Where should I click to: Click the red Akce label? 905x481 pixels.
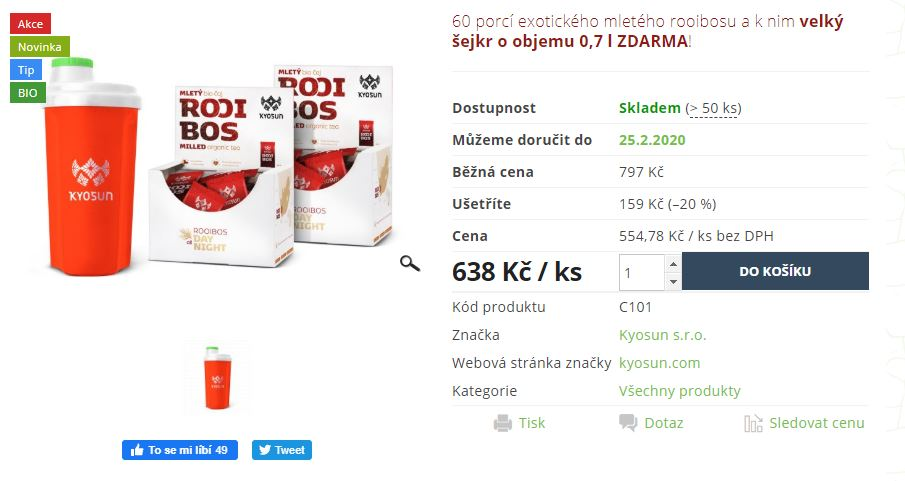click(30, 24)
